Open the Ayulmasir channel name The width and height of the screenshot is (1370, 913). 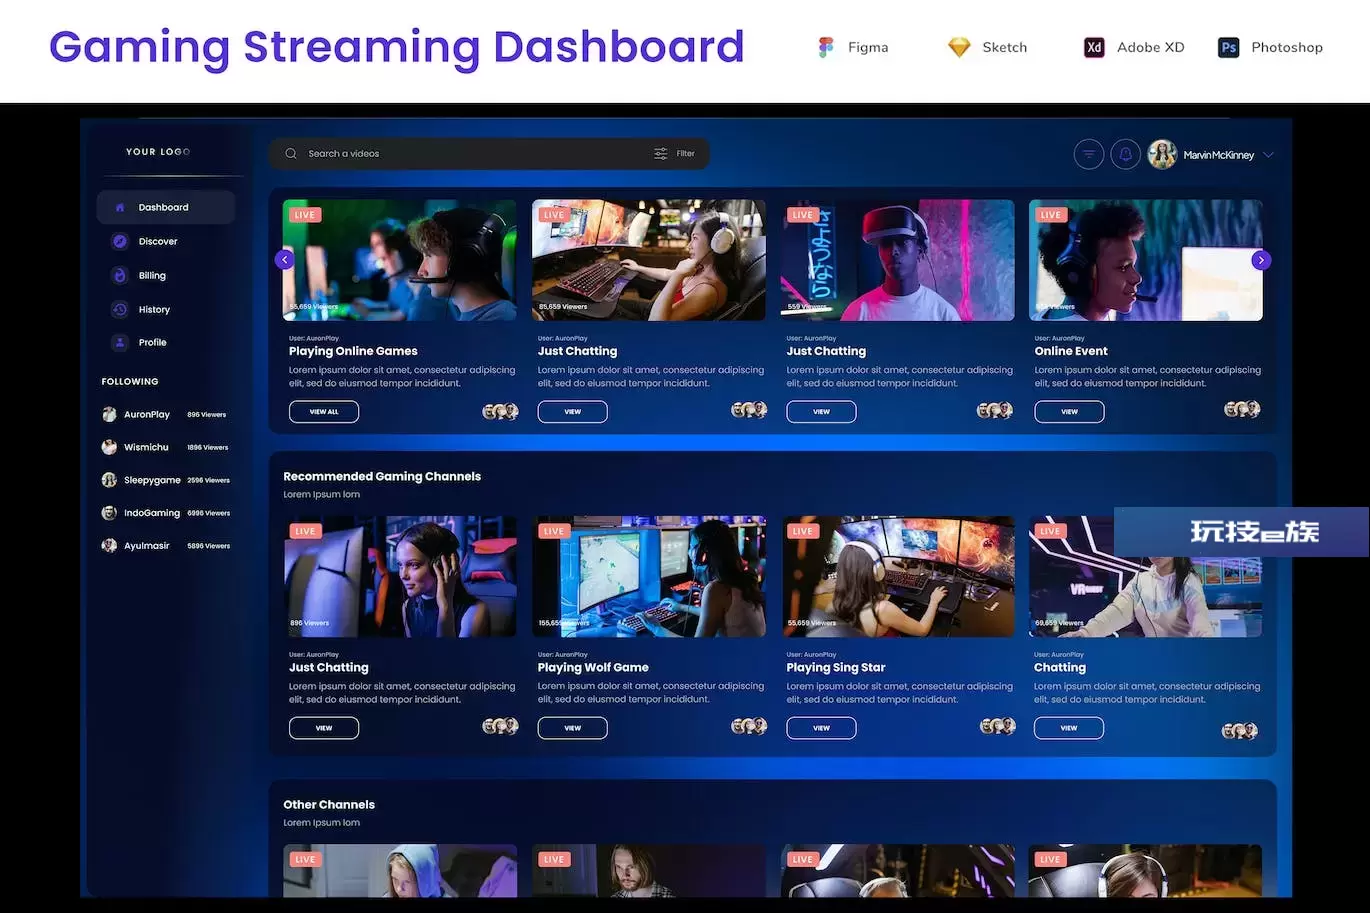click(147, 546)
